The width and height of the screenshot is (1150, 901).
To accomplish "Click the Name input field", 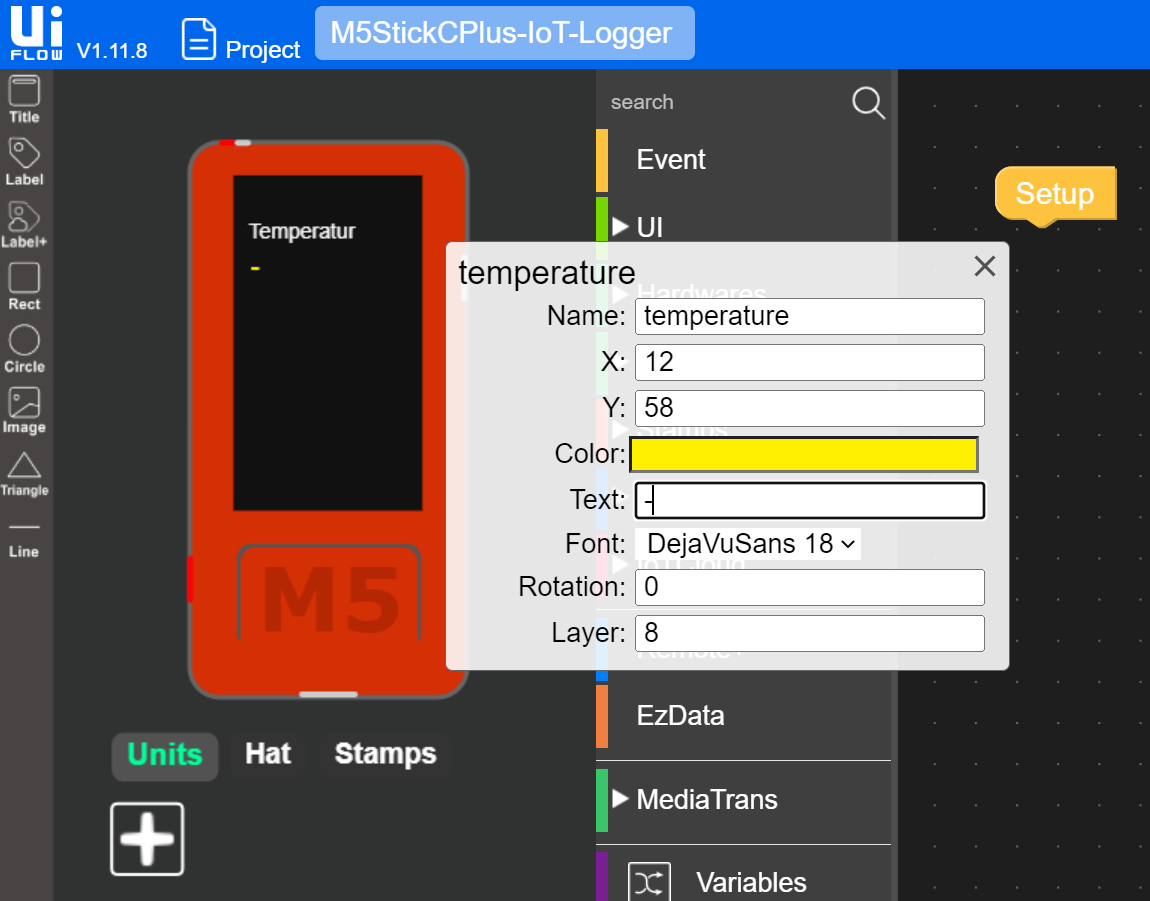I will [x=810, y=316].
